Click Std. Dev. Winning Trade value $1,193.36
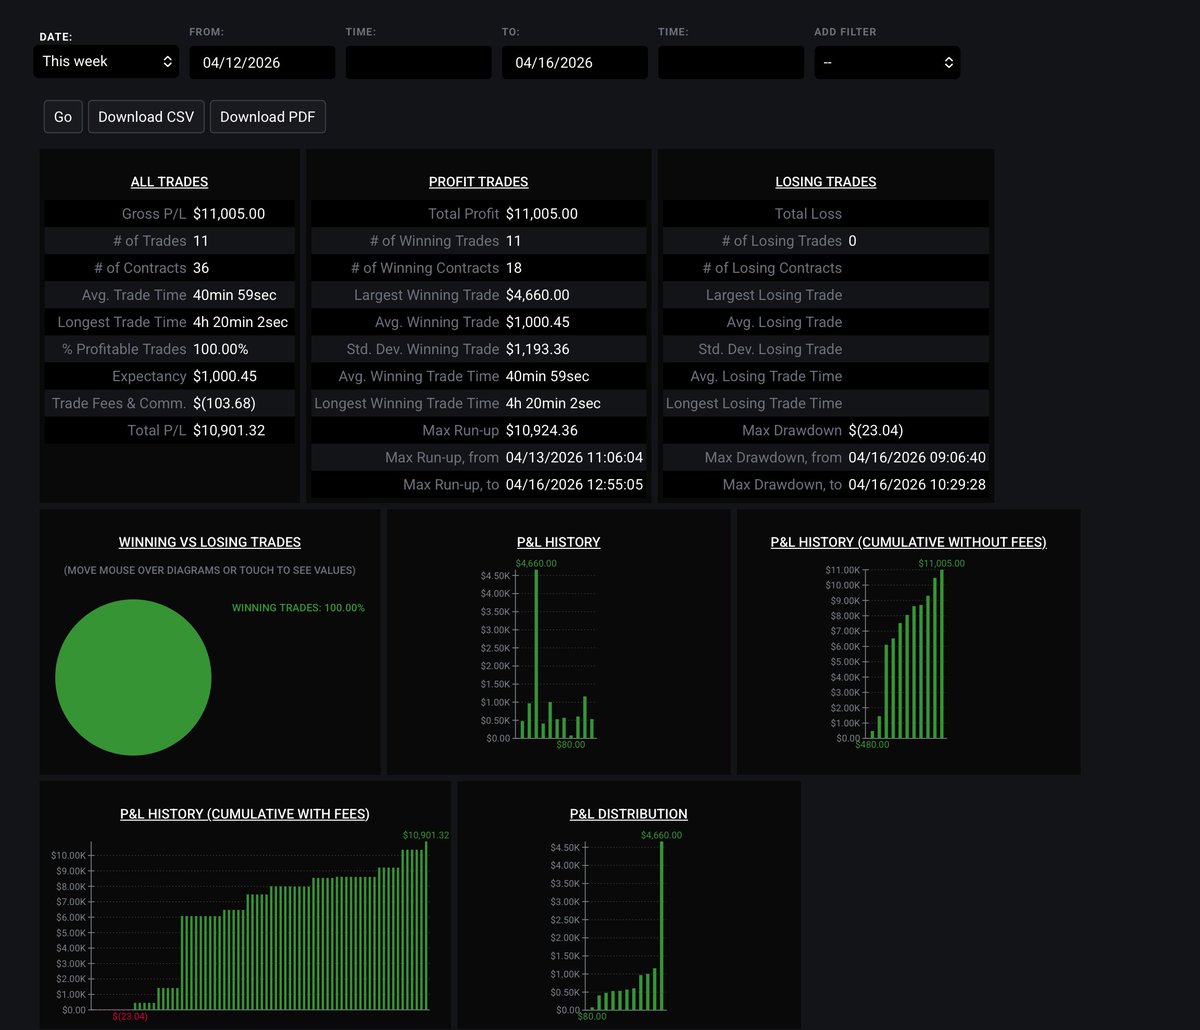 [x=538, y=349]
